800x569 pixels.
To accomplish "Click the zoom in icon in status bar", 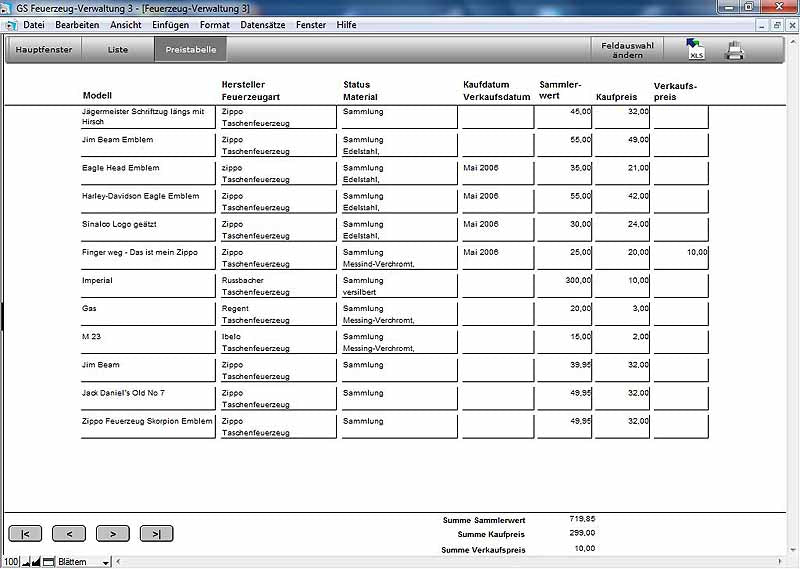I will click(37, 562).
